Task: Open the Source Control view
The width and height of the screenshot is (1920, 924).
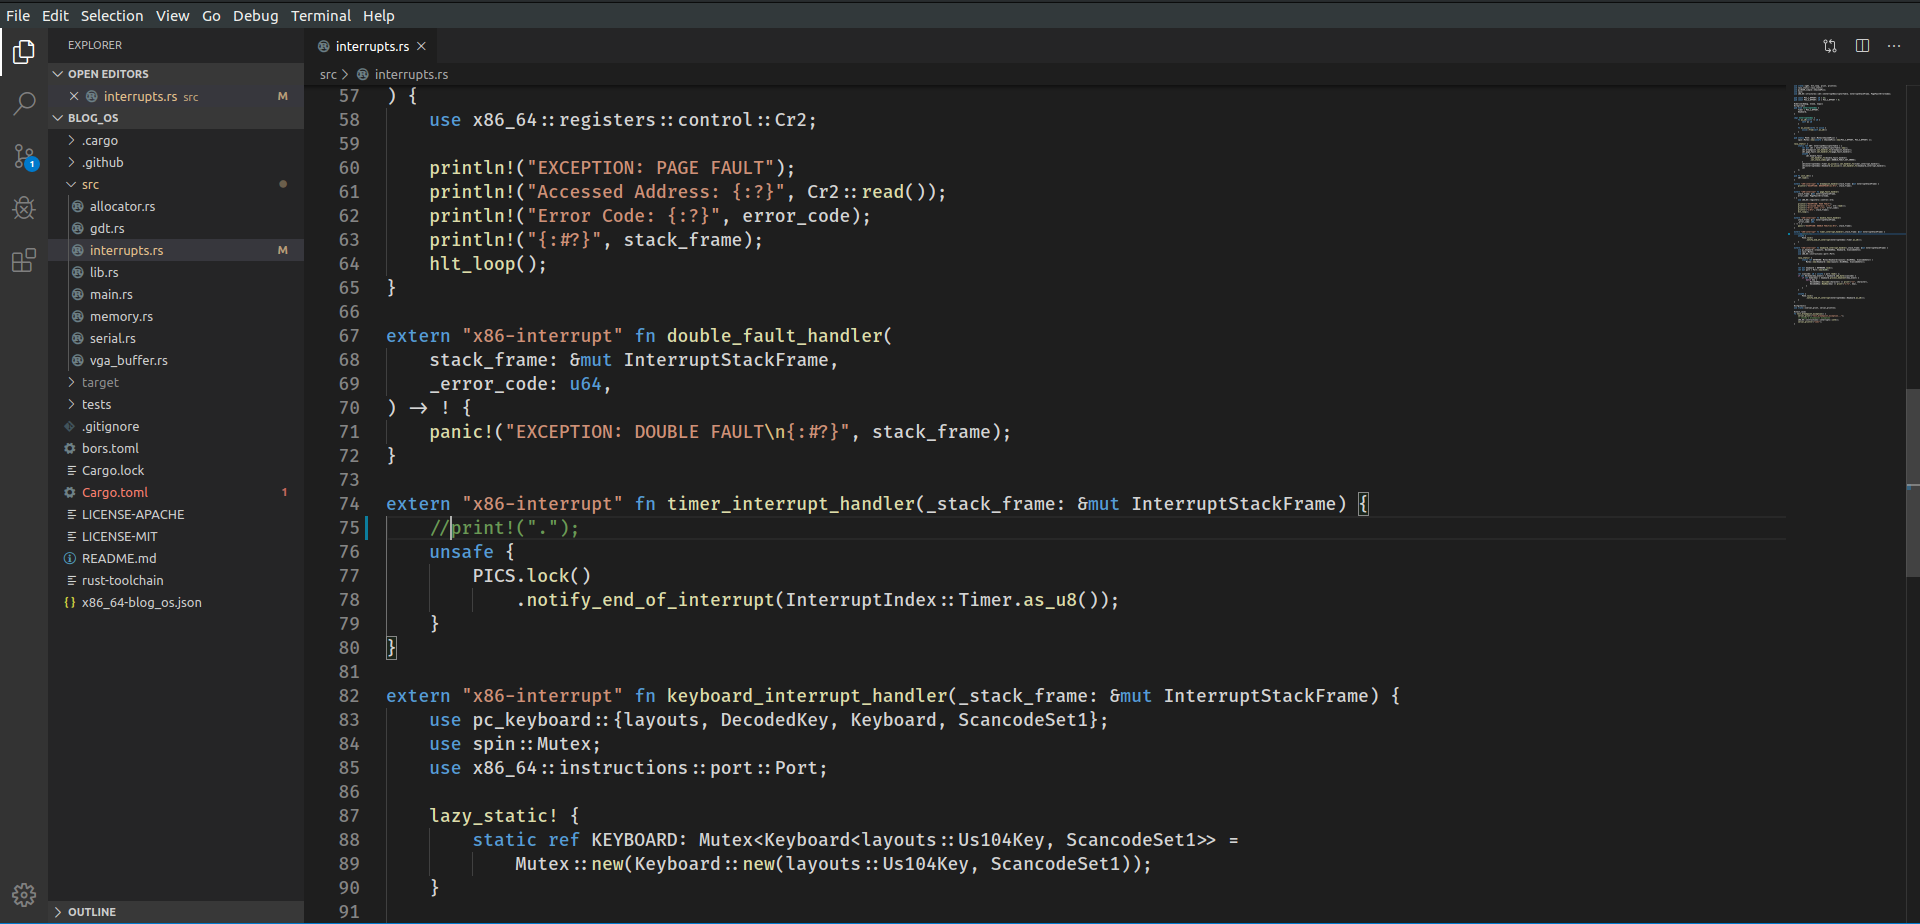Action: [24, 156]
